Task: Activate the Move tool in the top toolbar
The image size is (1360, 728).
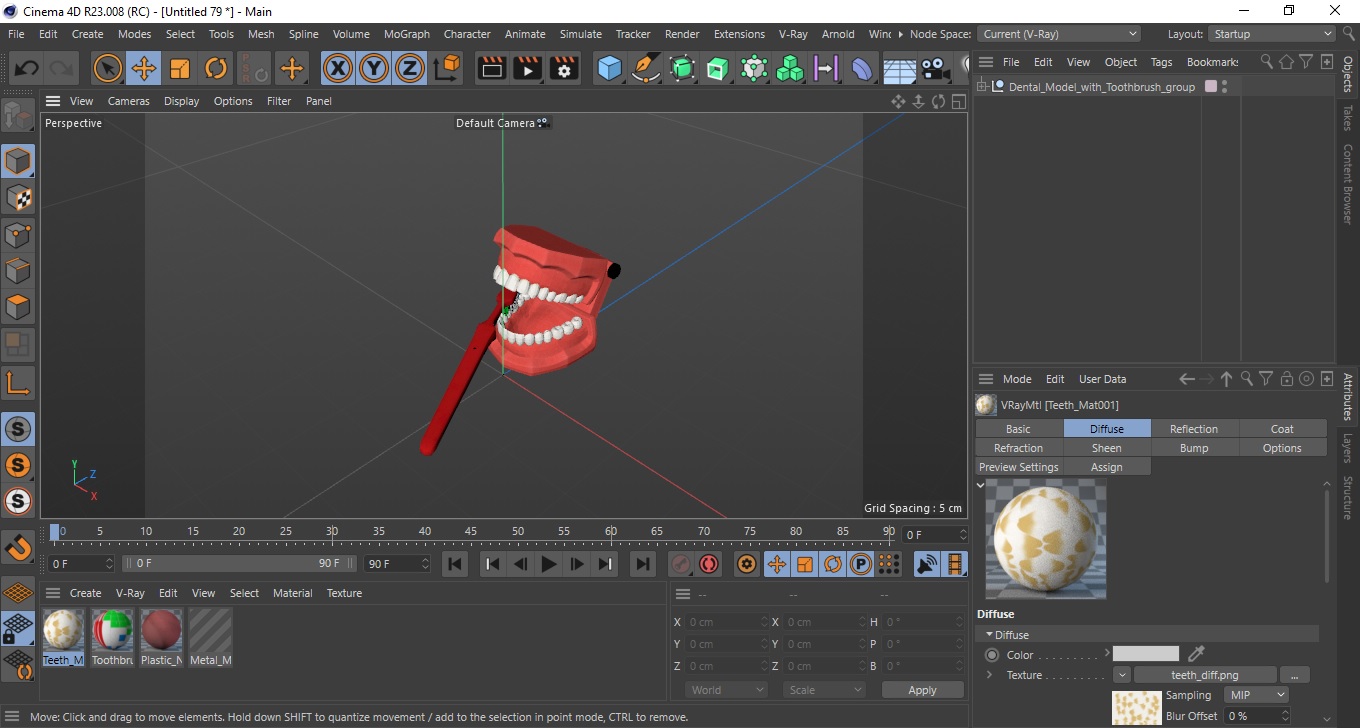Action: (144, 69)
